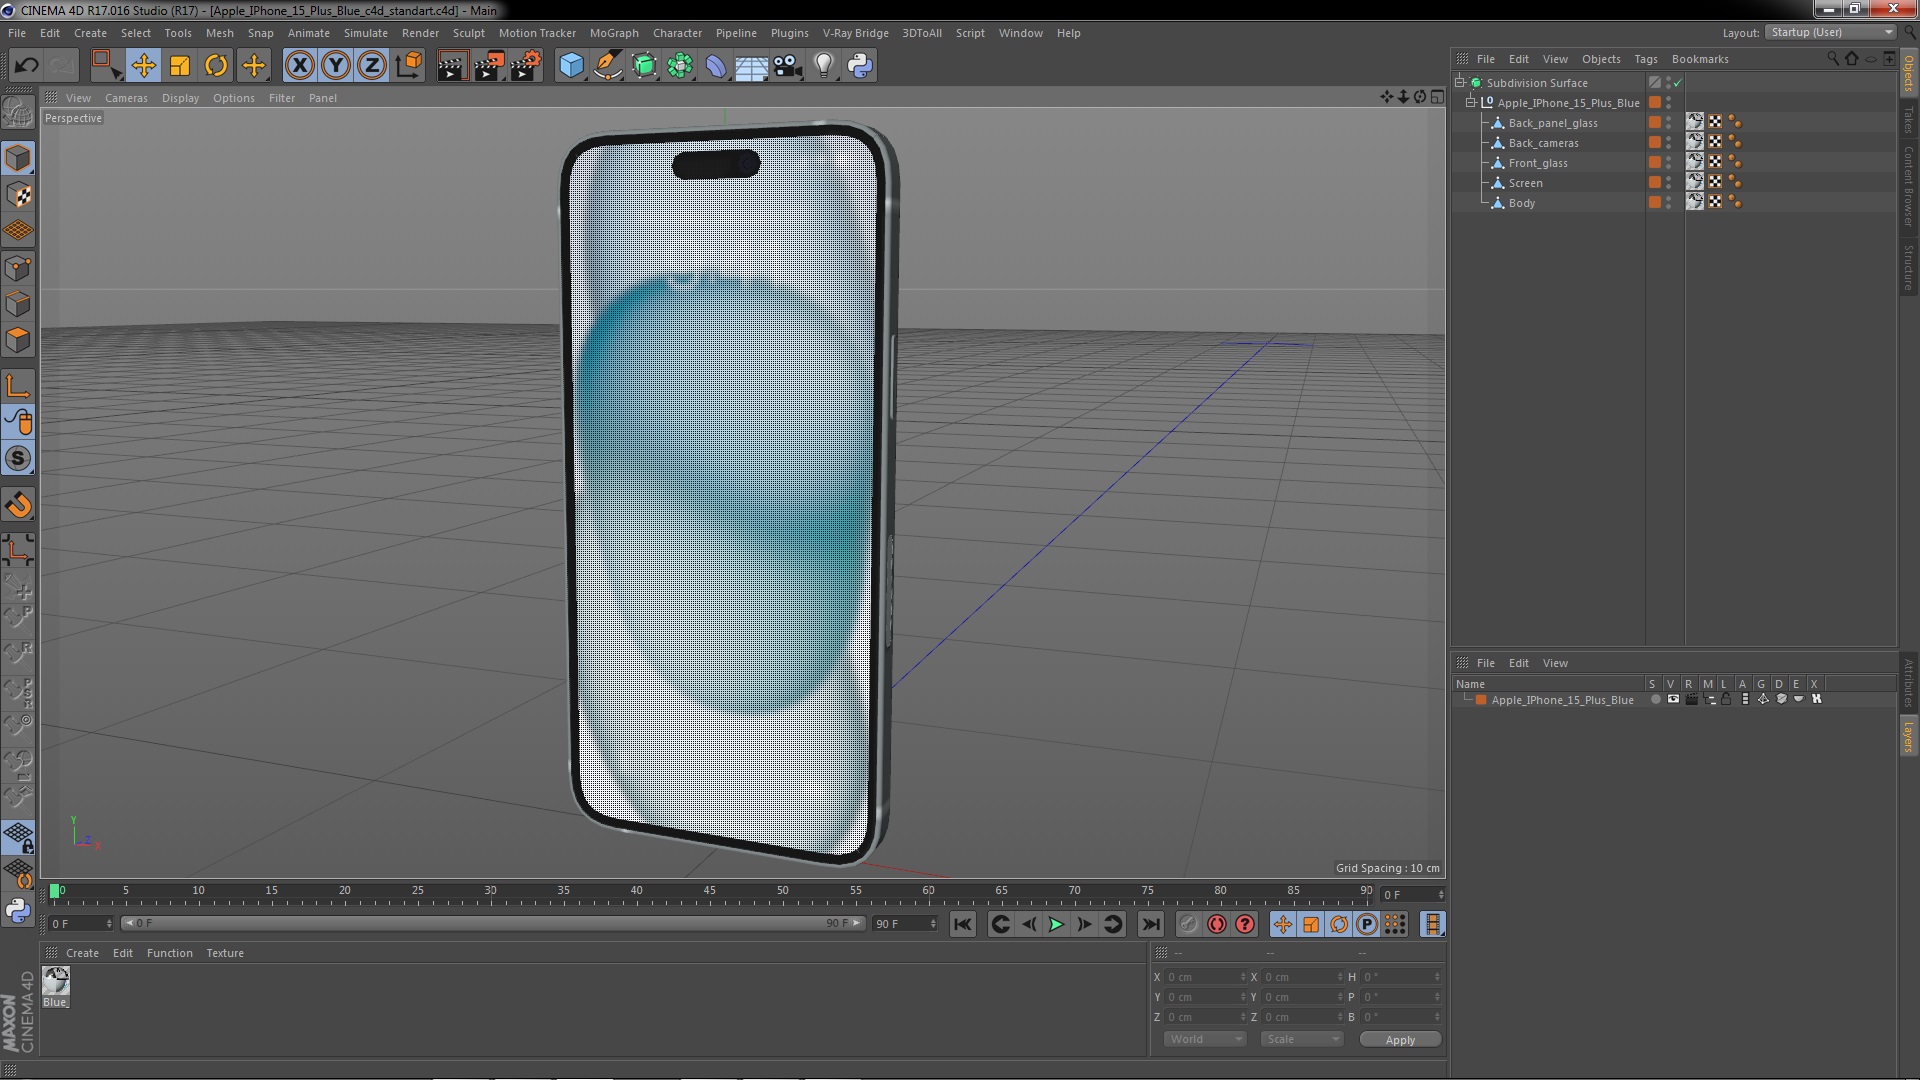Activate Edges mode in left palette
Image resolution: width=1920 pixels, height=1080 pixels.
(x=18, y=304)
